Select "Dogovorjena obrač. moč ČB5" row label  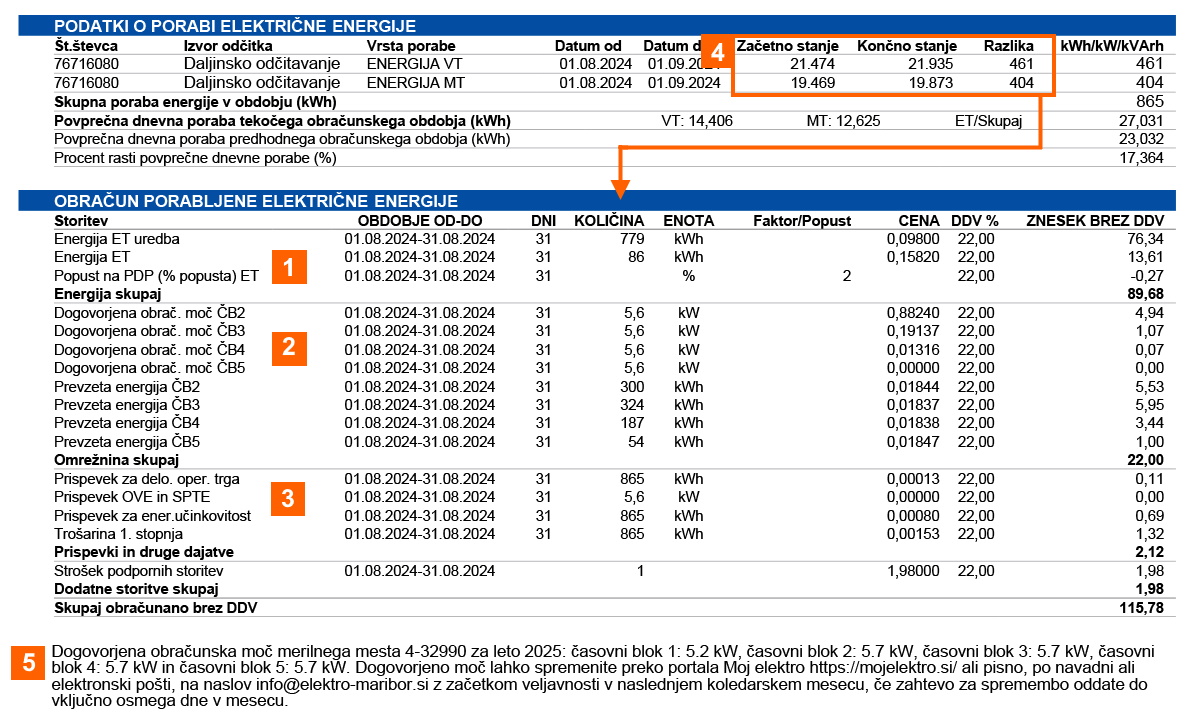pyautogui.click(x=150, y=368)
